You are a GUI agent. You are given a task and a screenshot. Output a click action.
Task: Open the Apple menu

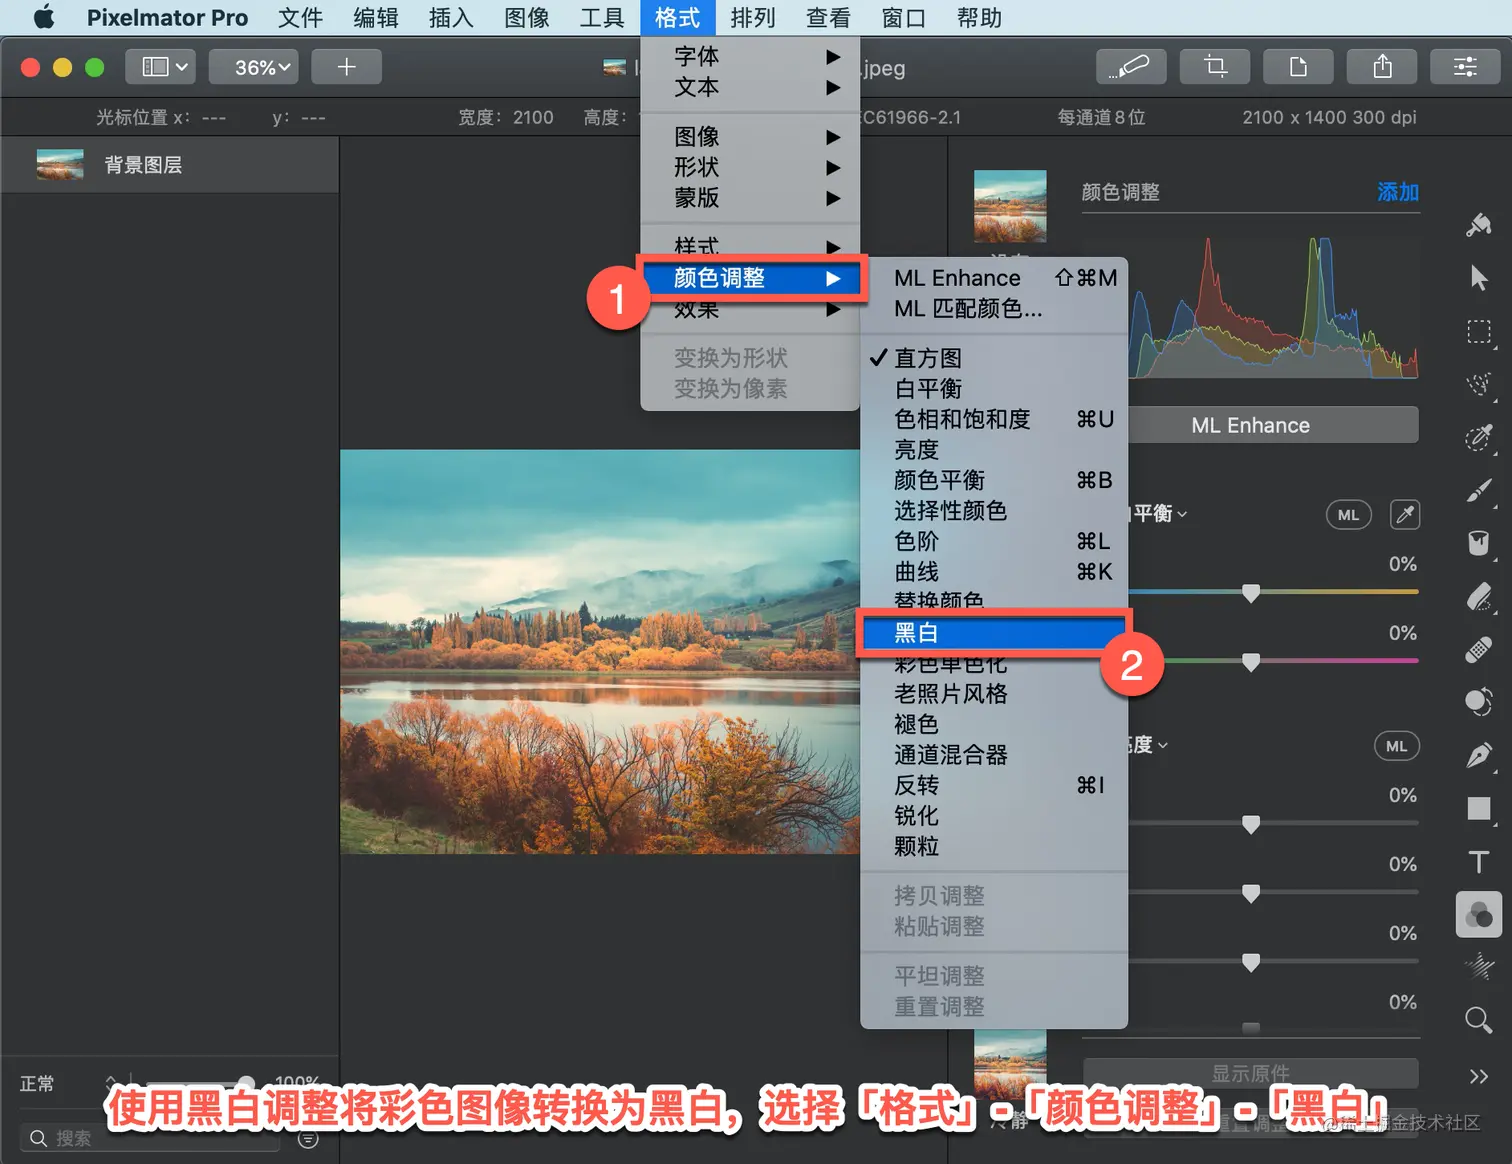[x=44, y=17]
